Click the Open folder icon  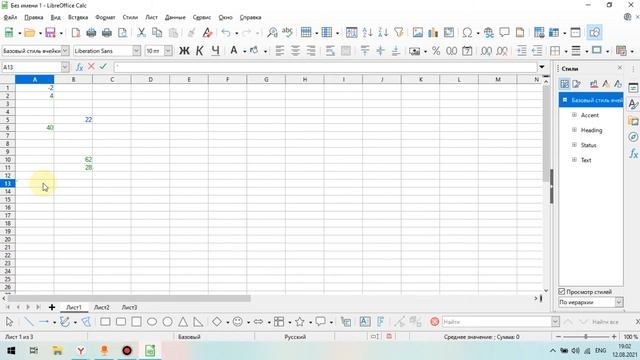[x=29, y=33]
